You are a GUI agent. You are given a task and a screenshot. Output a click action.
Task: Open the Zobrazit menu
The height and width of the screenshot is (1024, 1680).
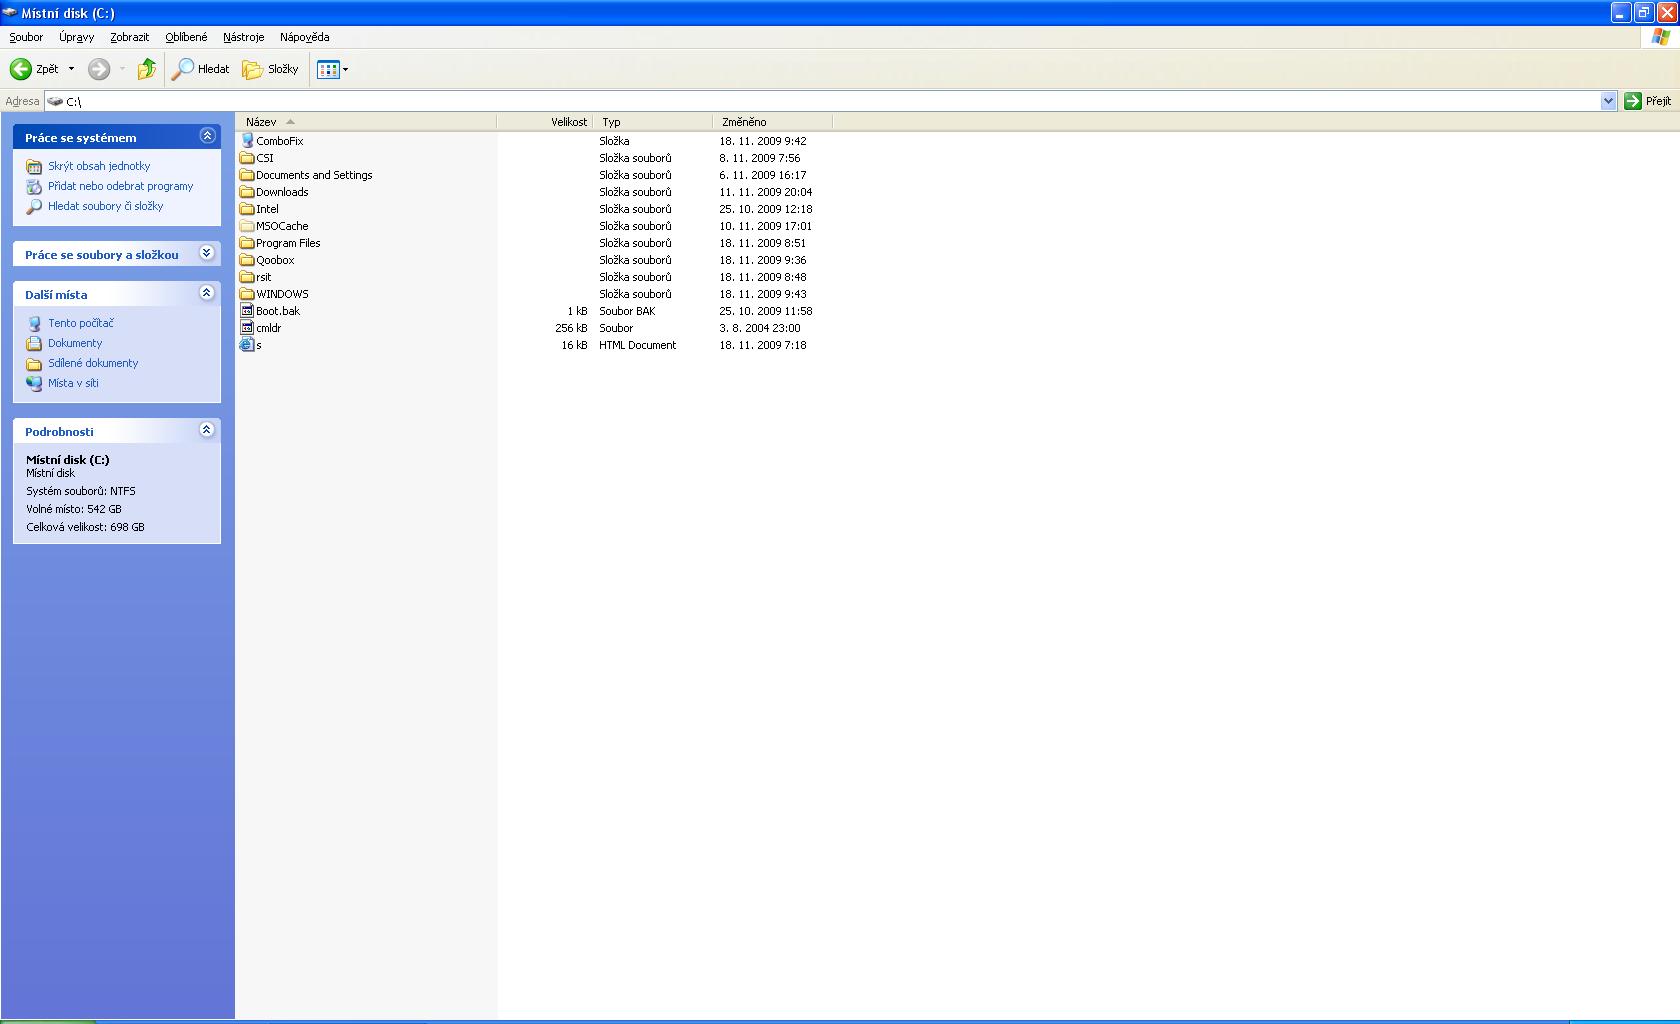click(129, 37)
